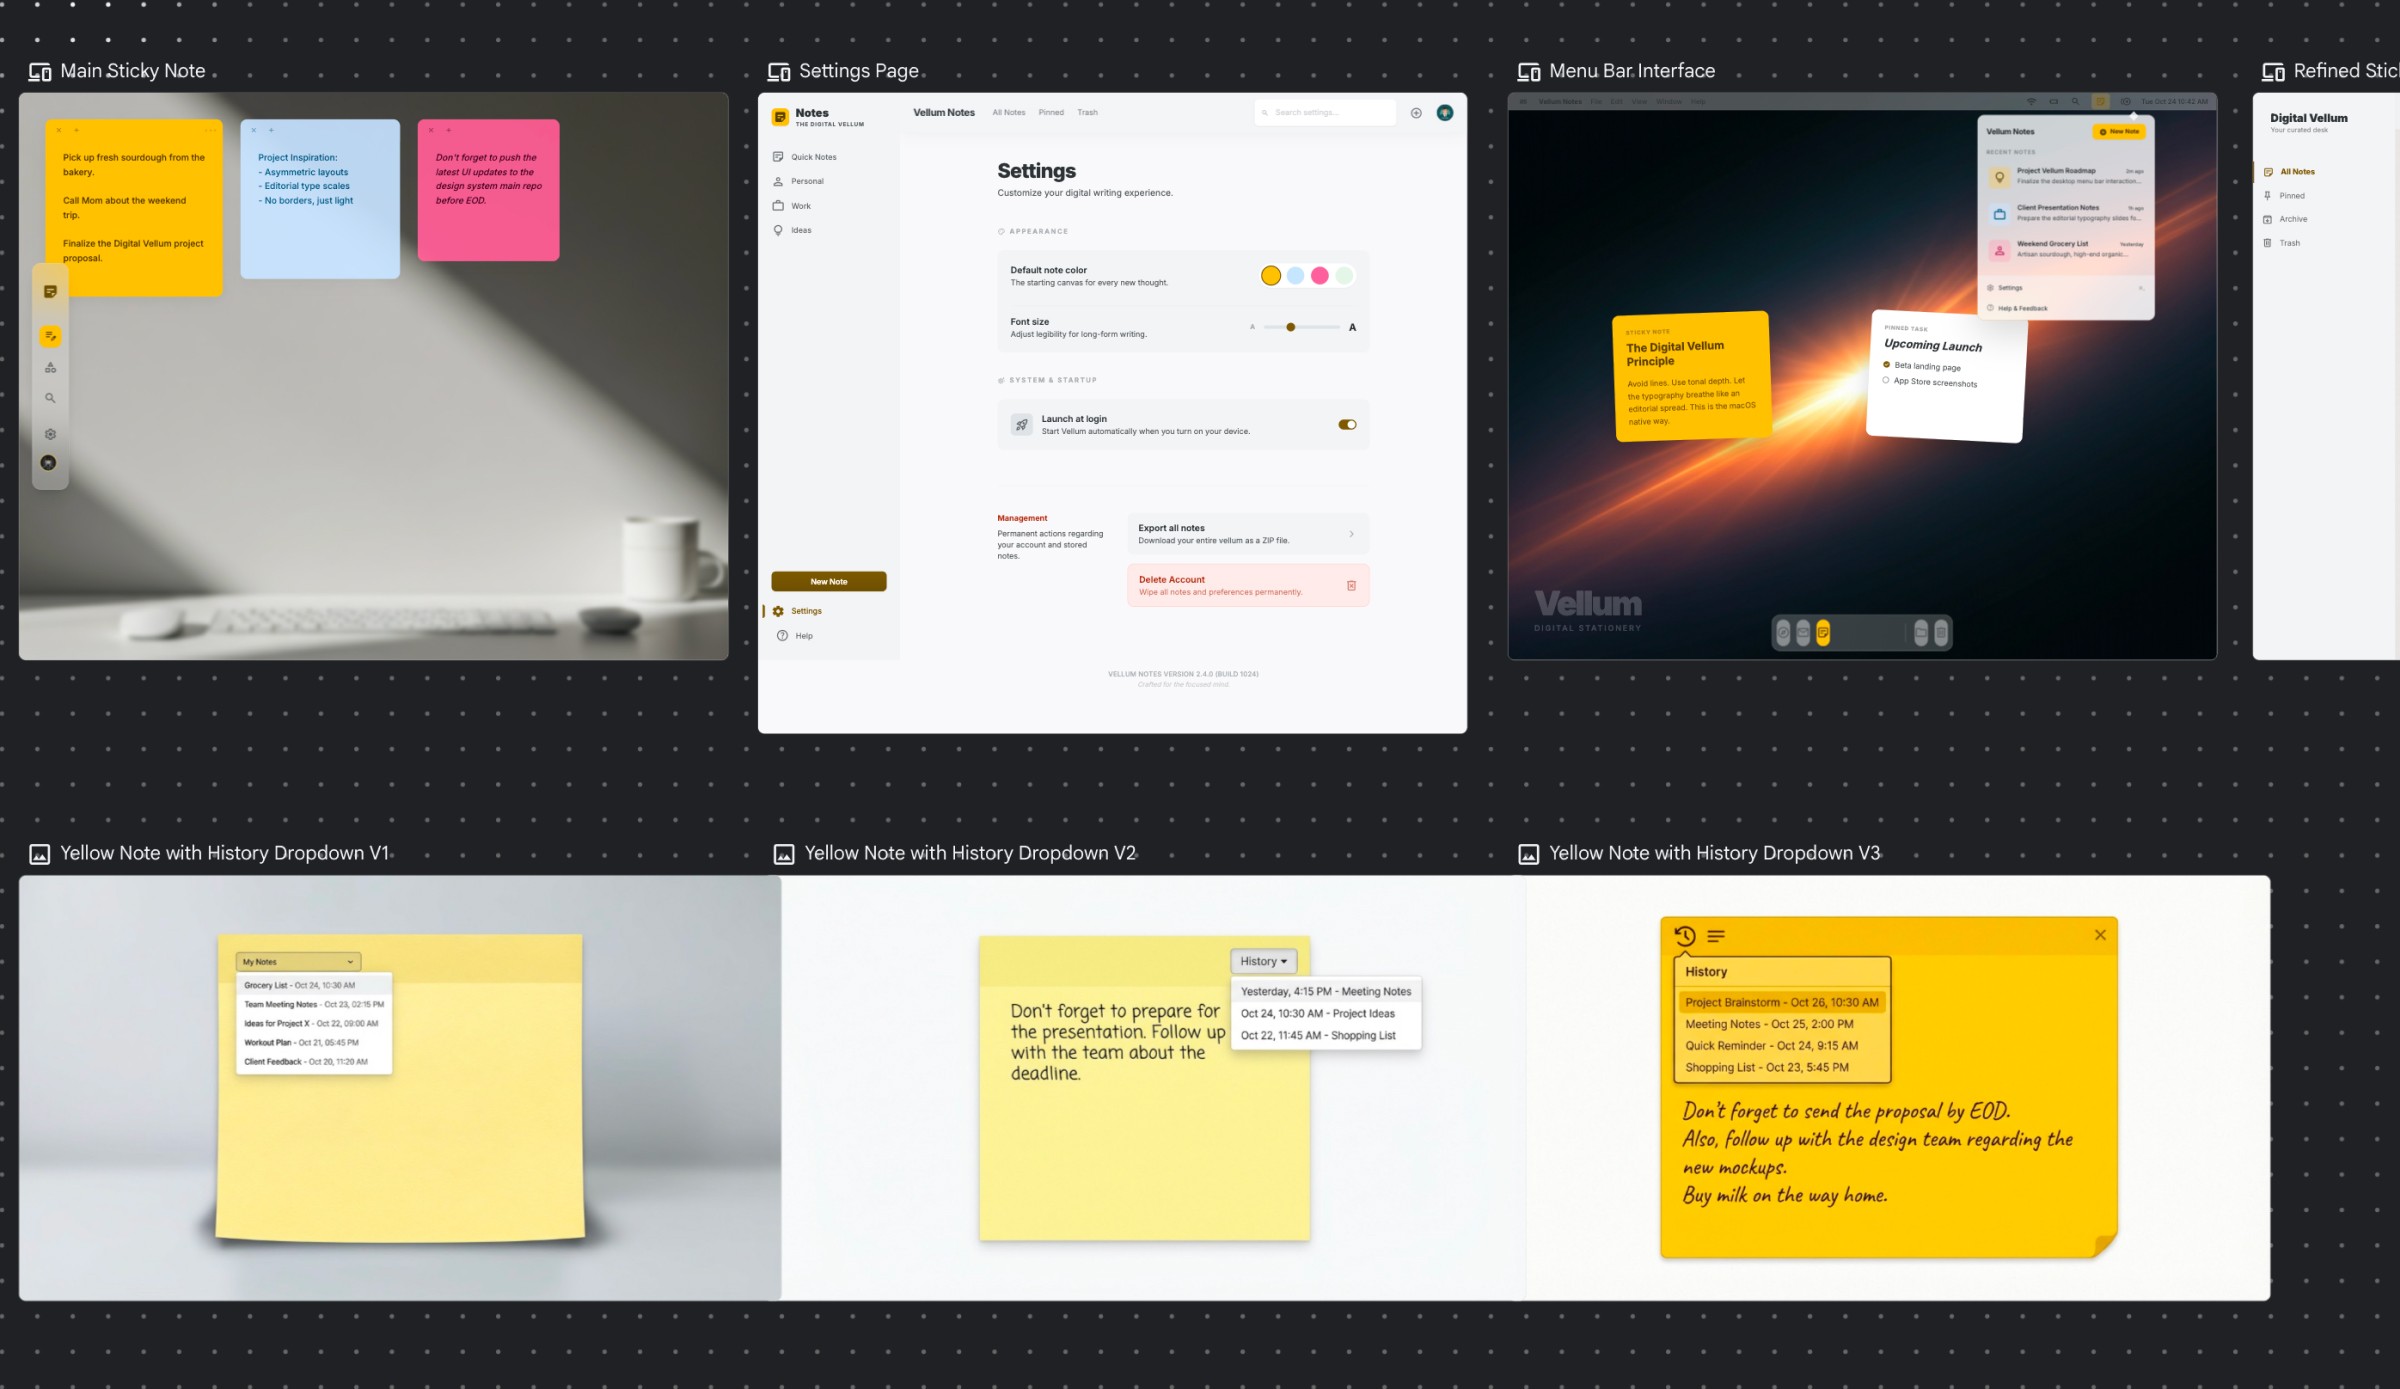
Task: Switch to the Pinned tab in Settings header
Action: (1051, 113)
